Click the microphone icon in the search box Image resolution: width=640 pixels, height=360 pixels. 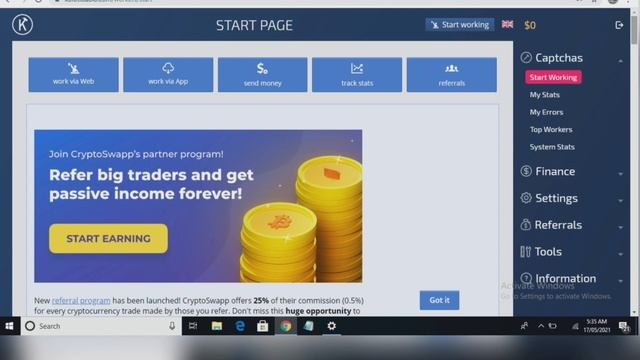click(172, 326)
